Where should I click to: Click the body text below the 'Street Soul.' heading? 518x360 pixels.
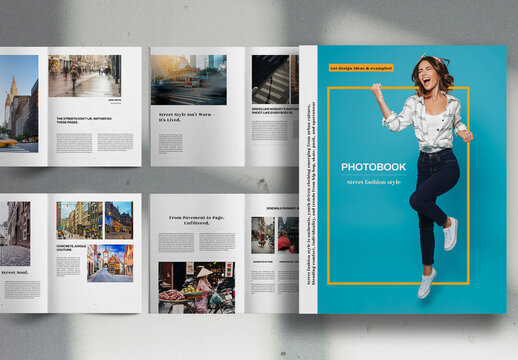(22, 289)
